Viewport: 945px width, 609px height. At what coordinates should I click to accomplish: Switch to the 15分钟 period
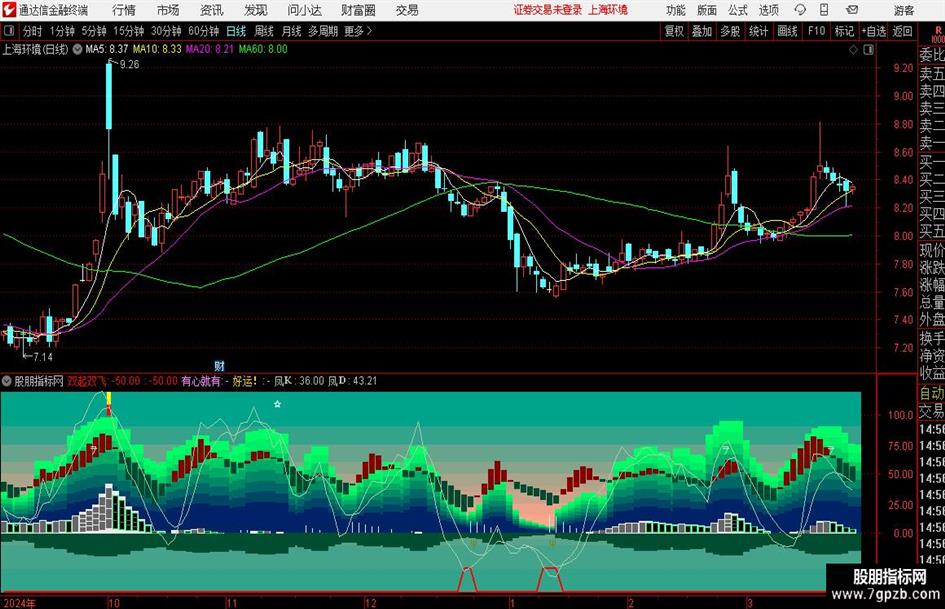129,31
